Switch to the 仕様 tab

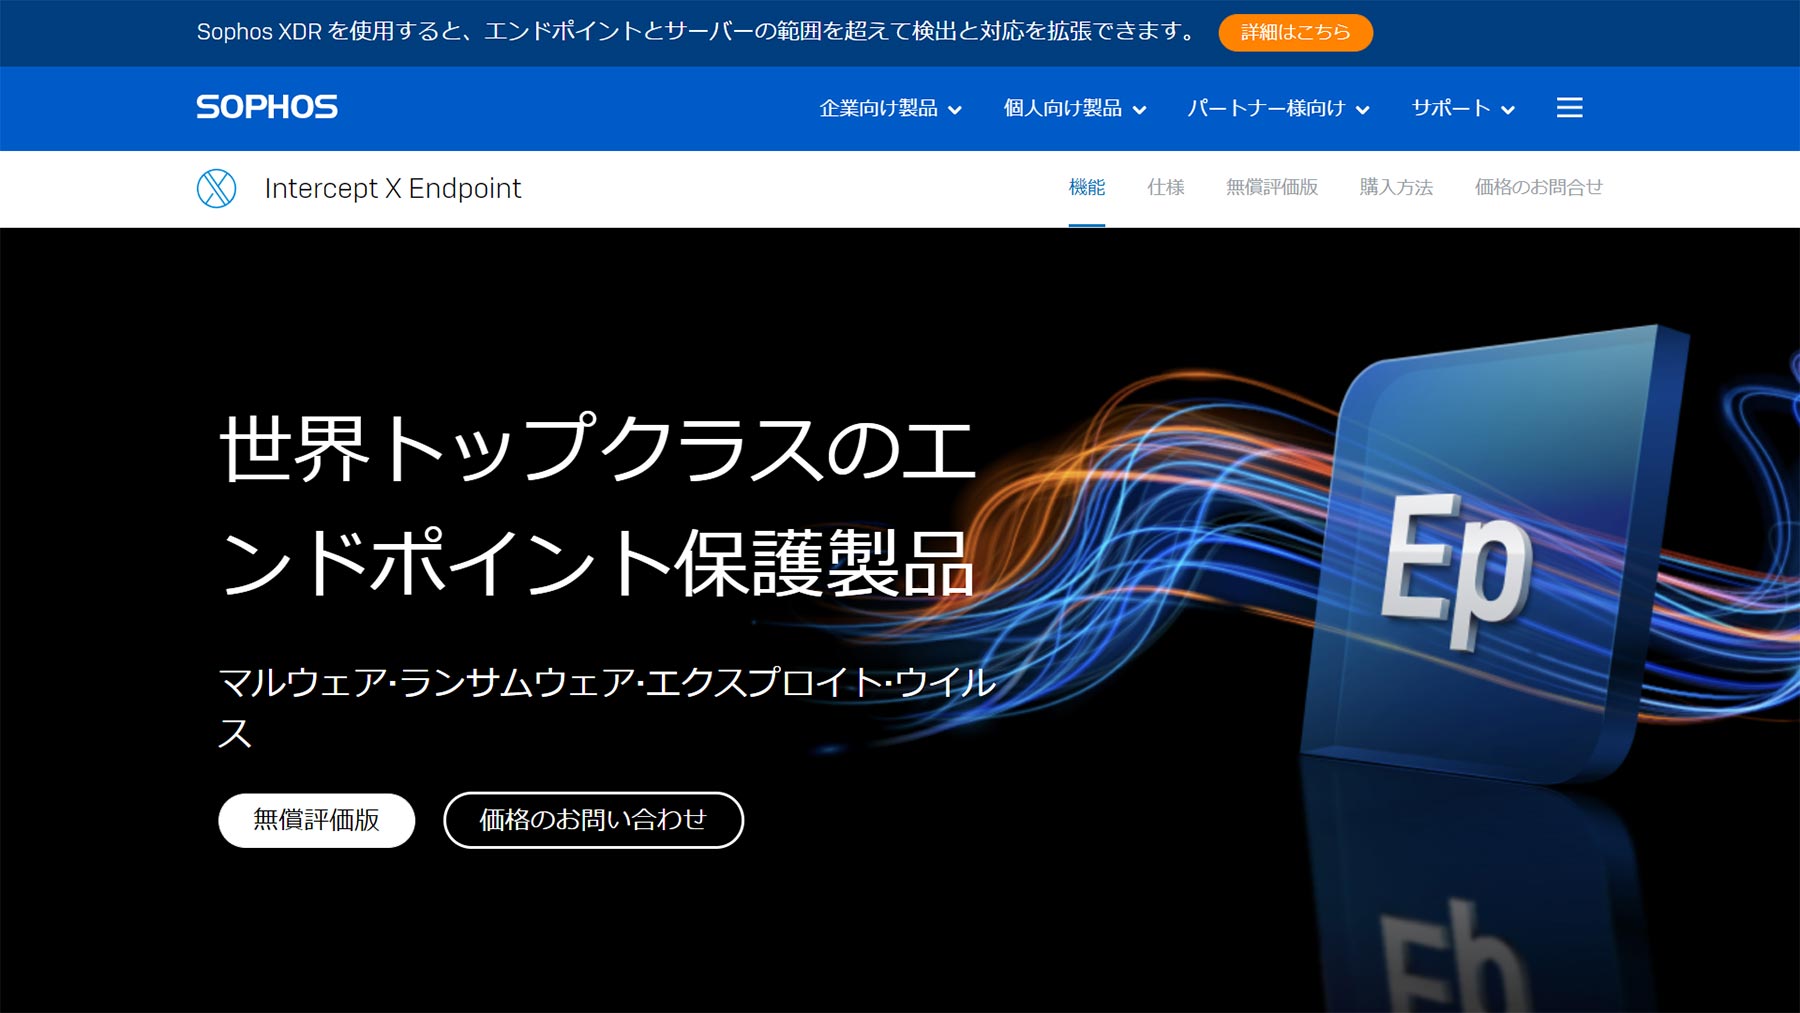pyautogui.click(x=1166, y=187)
